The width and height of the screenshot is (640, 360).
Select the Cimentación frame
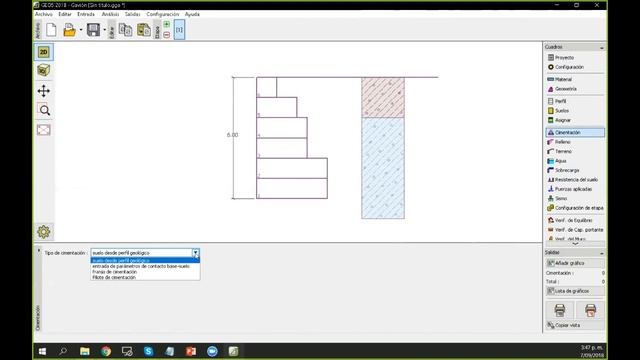(575, 132)
